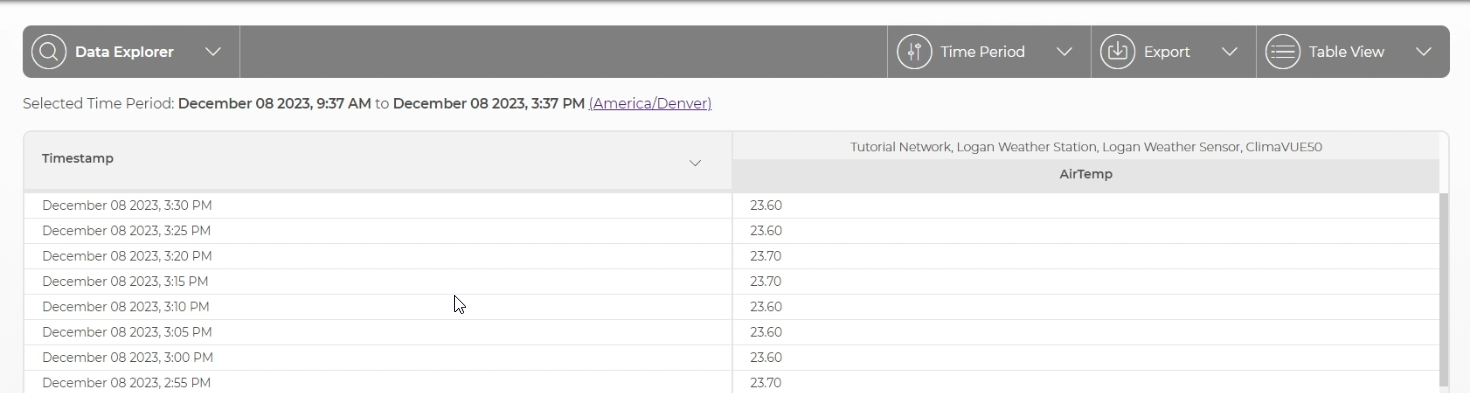Screen dimensions: 1470x393
Task: Click the Timestamp column header
Action: (378, 159)
